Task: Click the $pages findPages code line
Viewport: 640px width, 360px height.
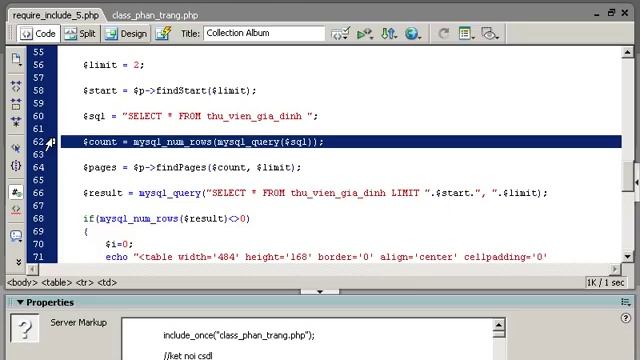Action: (x=192, y=167)
